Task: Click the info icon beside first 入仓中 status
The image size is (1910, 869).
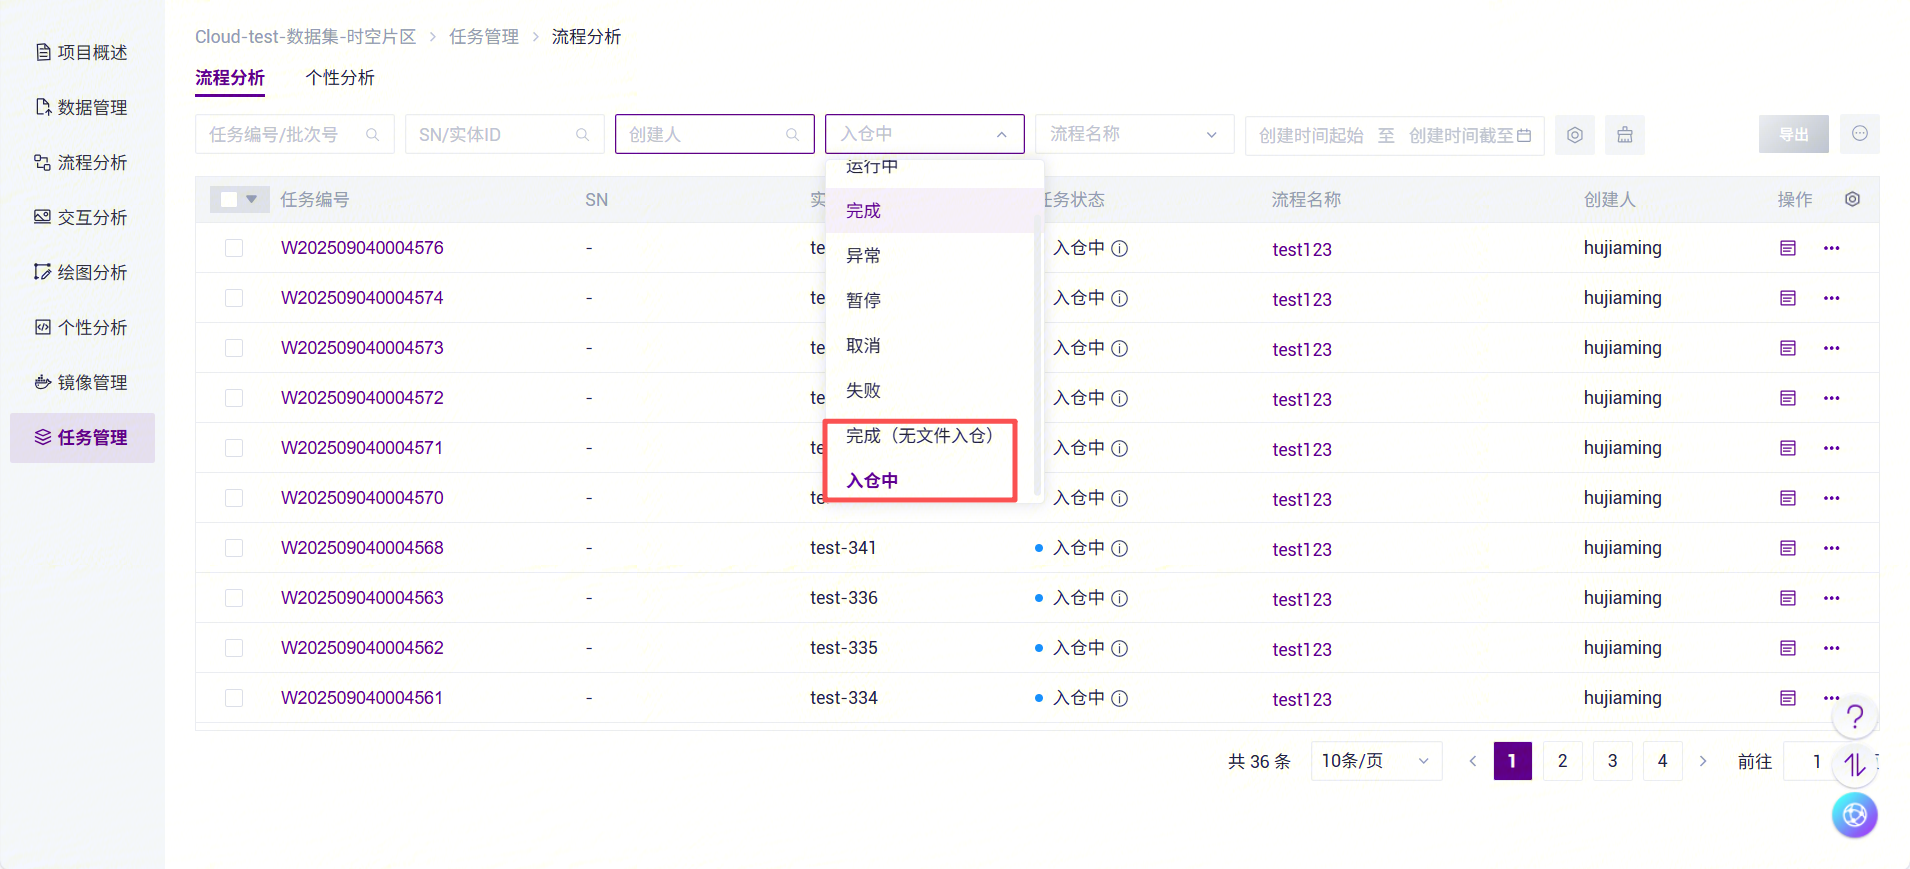Action: pyautogui.click(x=1120, y=249)
